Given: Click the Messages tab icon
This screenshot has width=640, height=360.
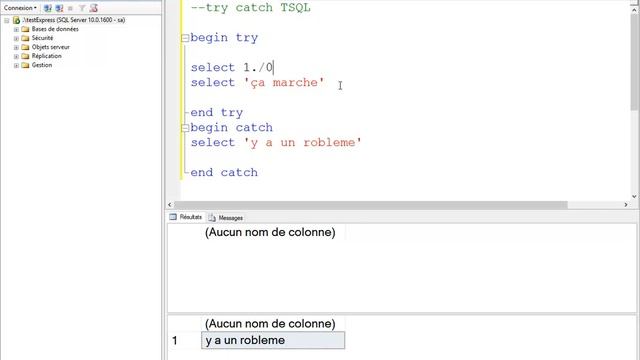Looking at the screenshot, I should 212,218.
